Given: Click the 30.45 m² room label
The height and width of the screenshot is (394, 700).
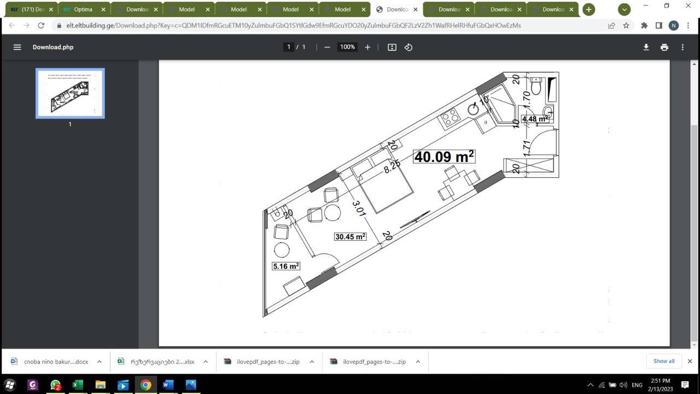Looking at the screenshot, I should pyautogui.click(x=350, y=236).
